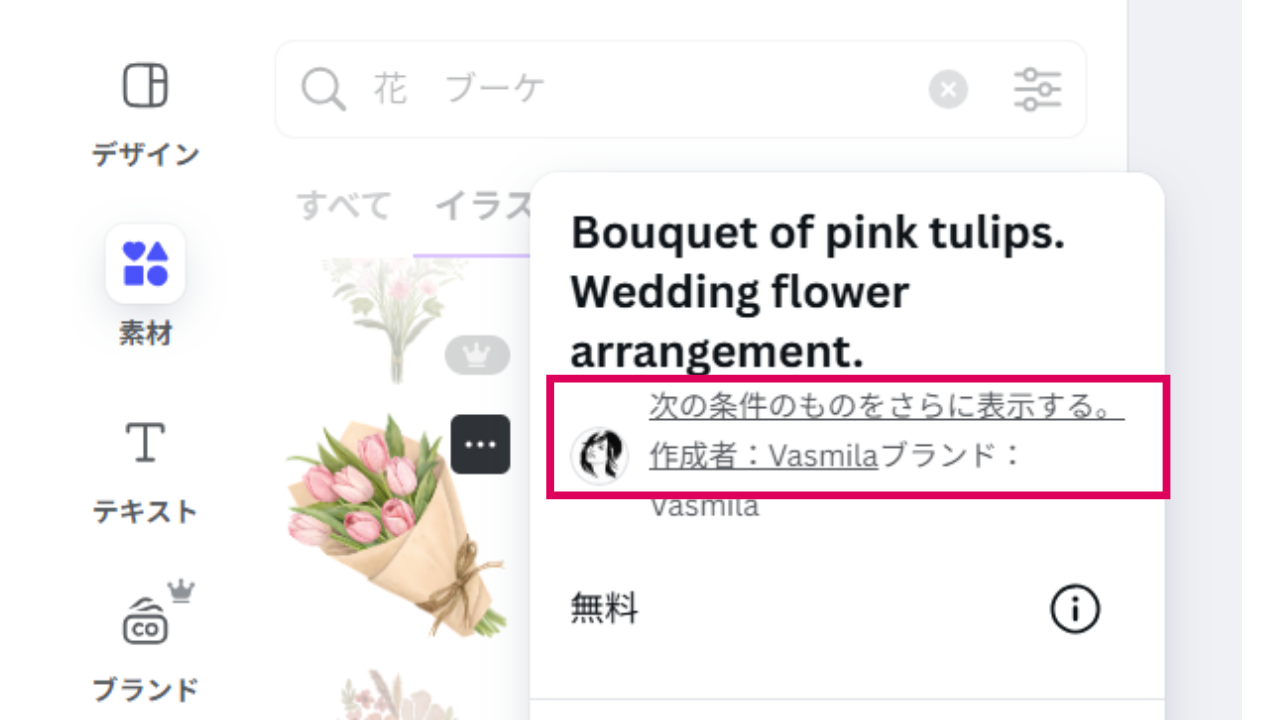Open the 次の条件のものをさらに表示する link
The height and width of the screenshot is (720, 1280).
(887, 406)
